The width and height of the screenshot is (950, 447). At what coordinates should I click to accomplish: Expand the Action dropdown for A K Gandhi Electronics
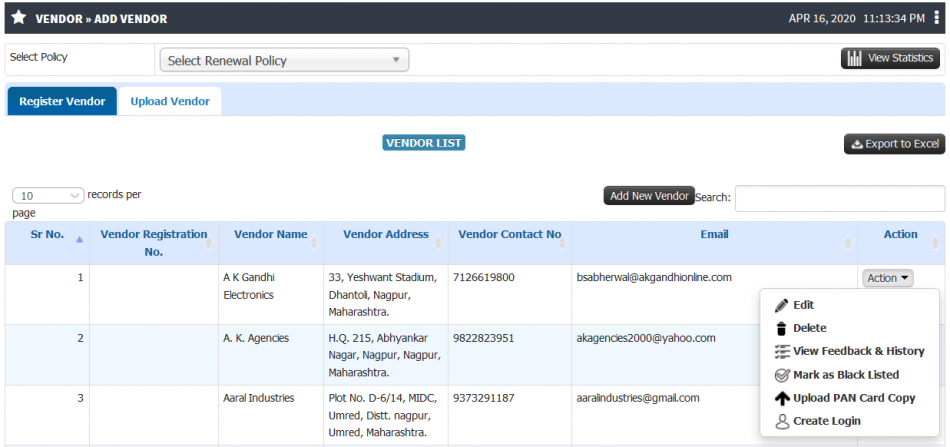click(888, 278)
